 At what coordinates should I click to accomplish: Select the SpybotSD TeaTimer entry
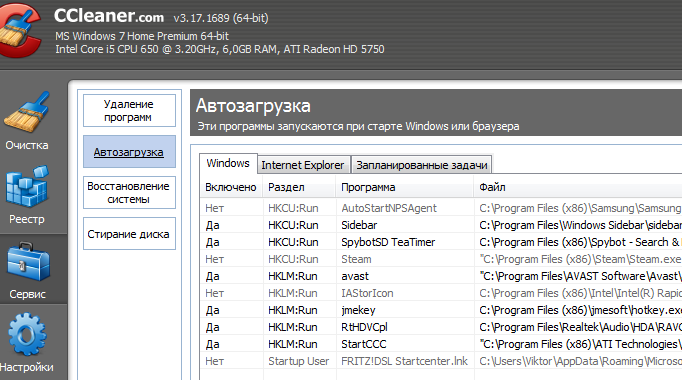pyautogui.click(x=388, y=242)
